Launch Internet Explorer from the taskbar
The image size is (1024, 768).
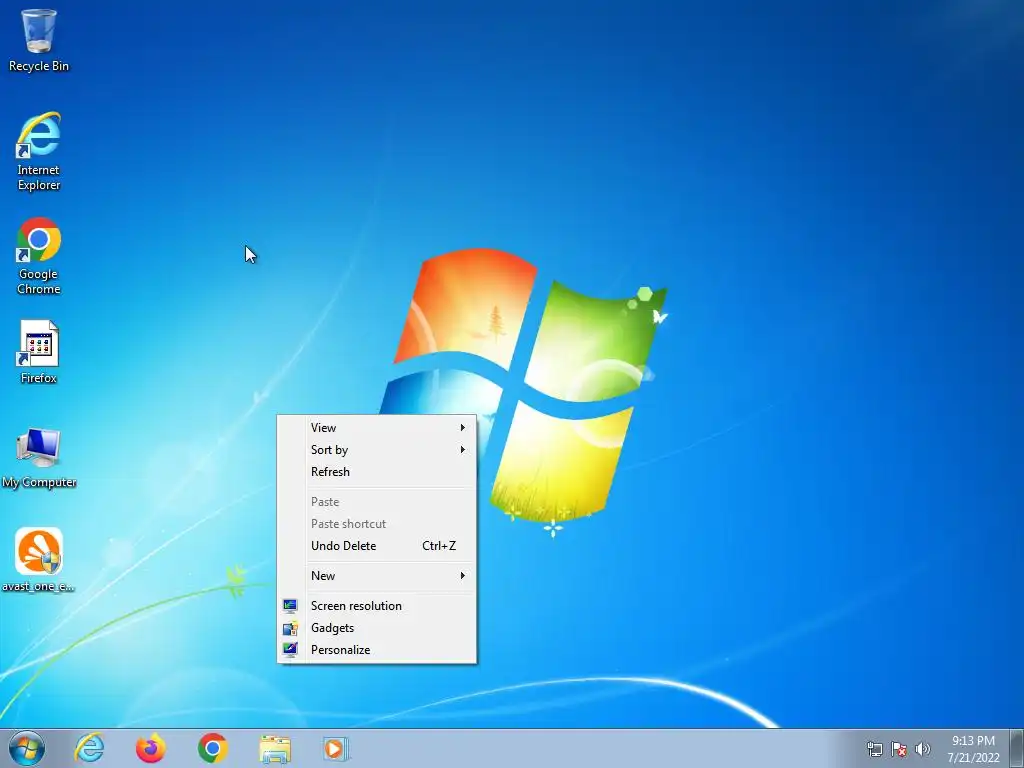click(89, 748)
